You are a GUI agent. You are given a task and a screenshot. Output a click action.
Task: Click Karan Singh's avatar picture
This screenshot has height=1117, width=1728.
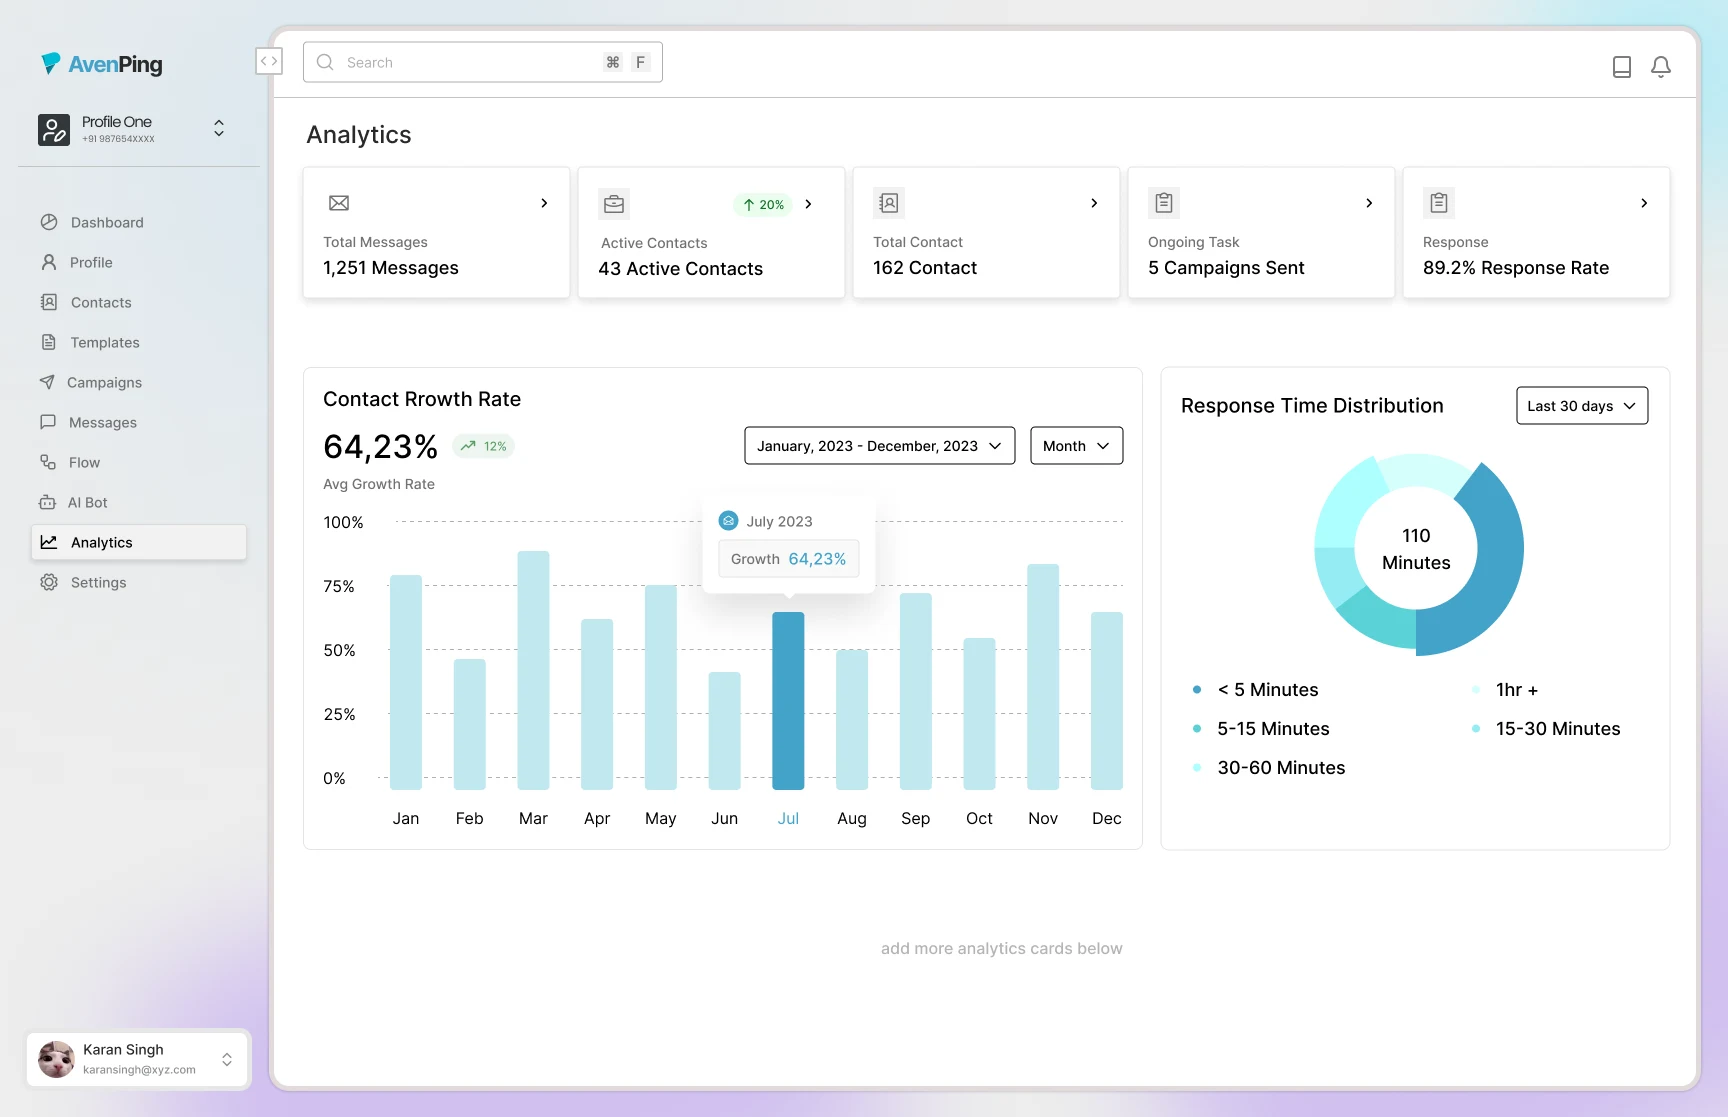56,1059
